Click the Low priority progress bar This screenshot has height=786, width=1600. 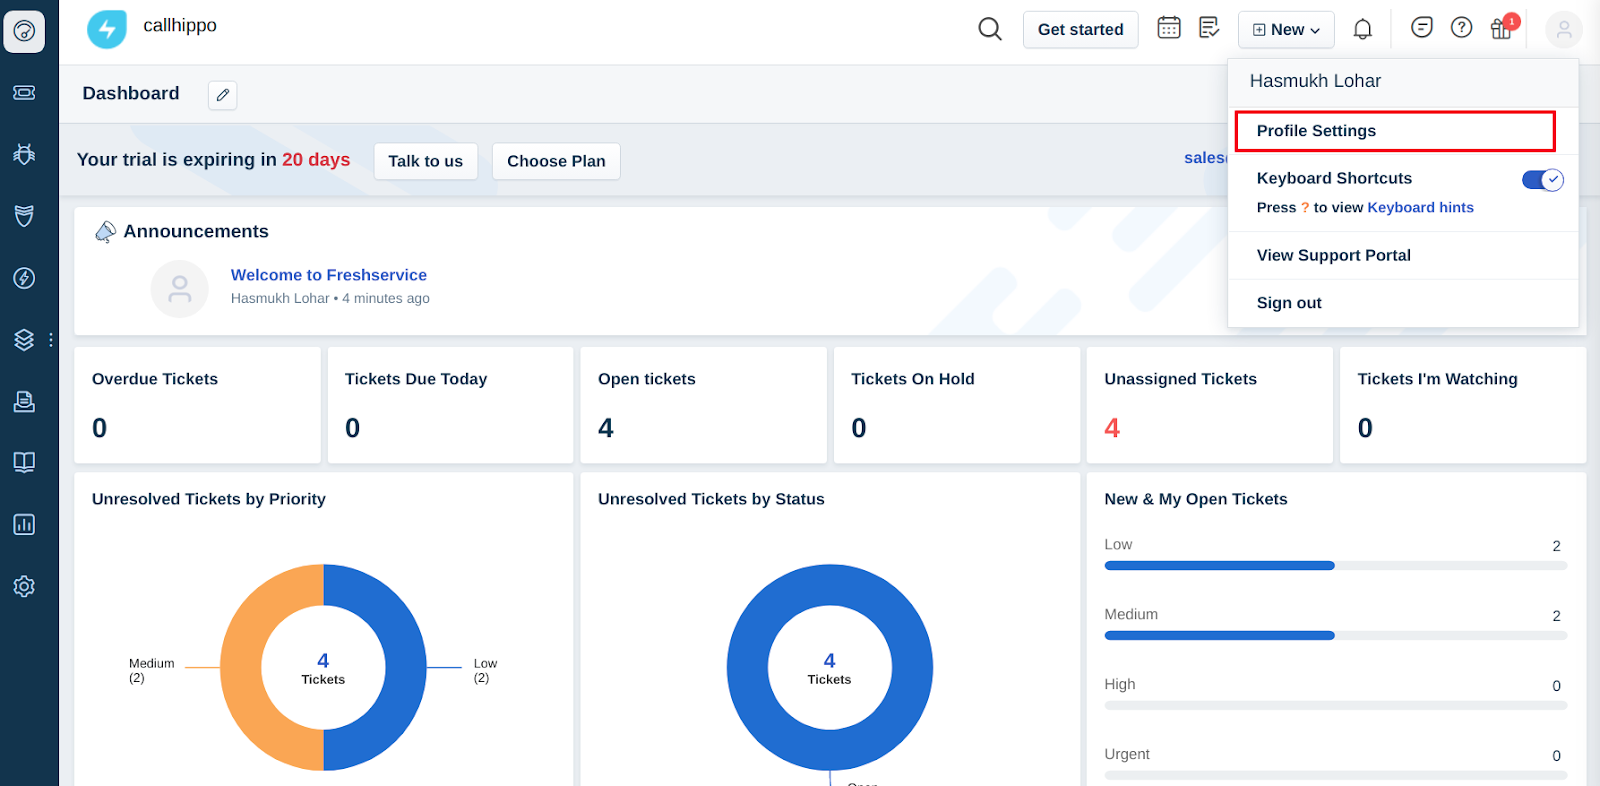click(x=1335, y=566)
